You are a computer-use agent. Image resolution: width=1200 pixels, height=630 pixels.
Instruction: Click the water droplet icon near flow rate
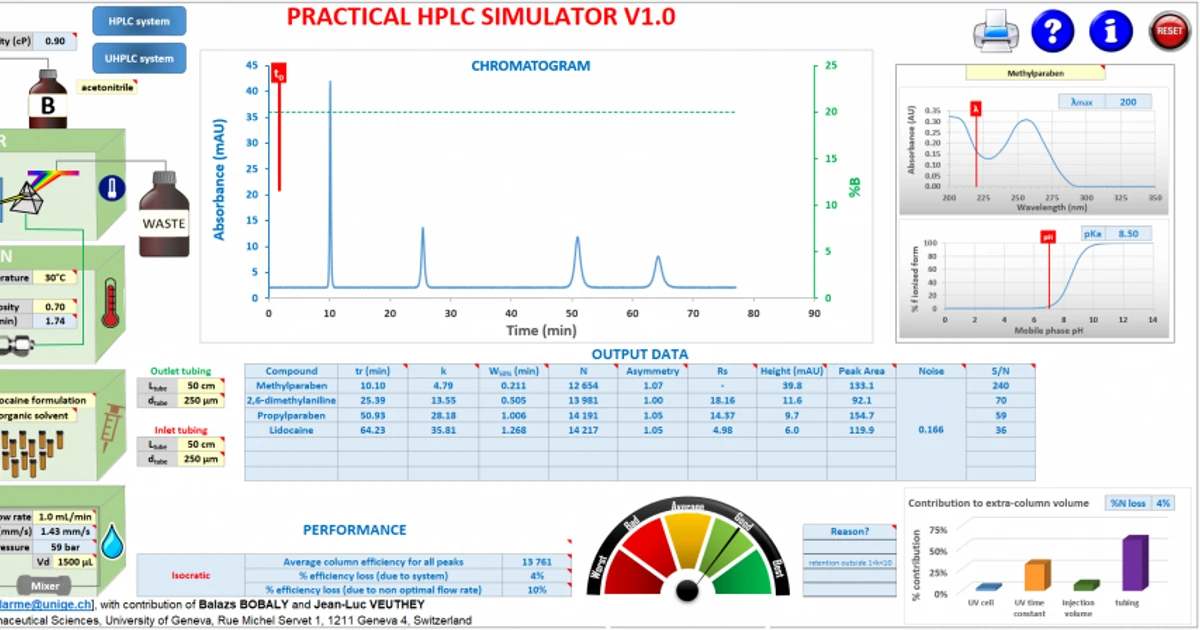112,541
